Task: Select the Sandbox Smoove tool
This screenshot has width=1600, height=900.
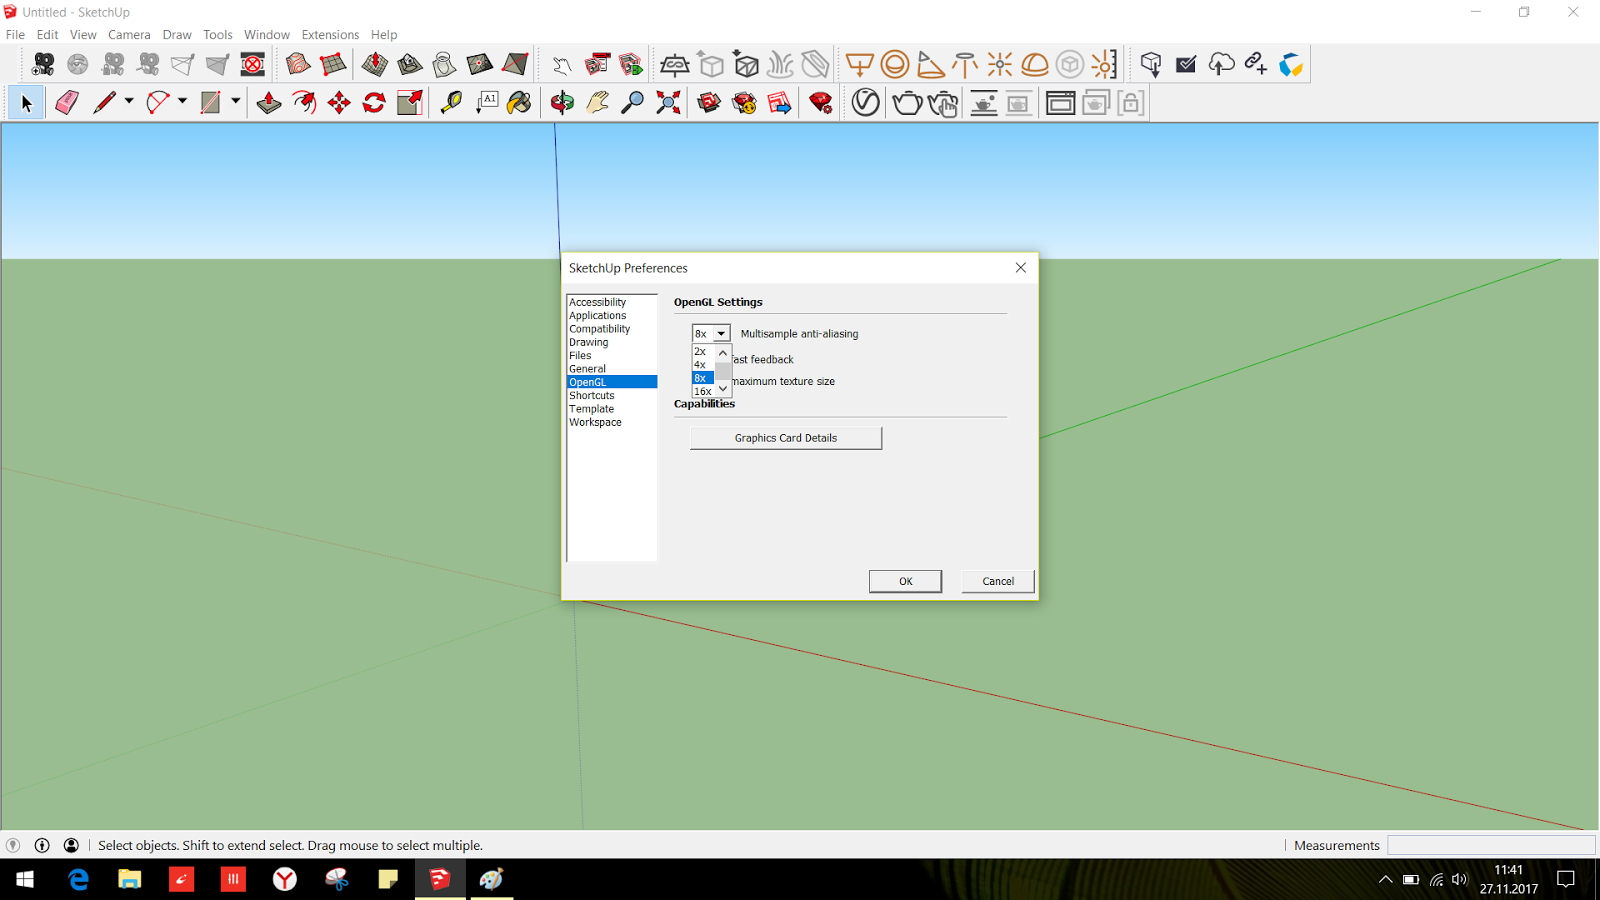Action: click(375, 65)
